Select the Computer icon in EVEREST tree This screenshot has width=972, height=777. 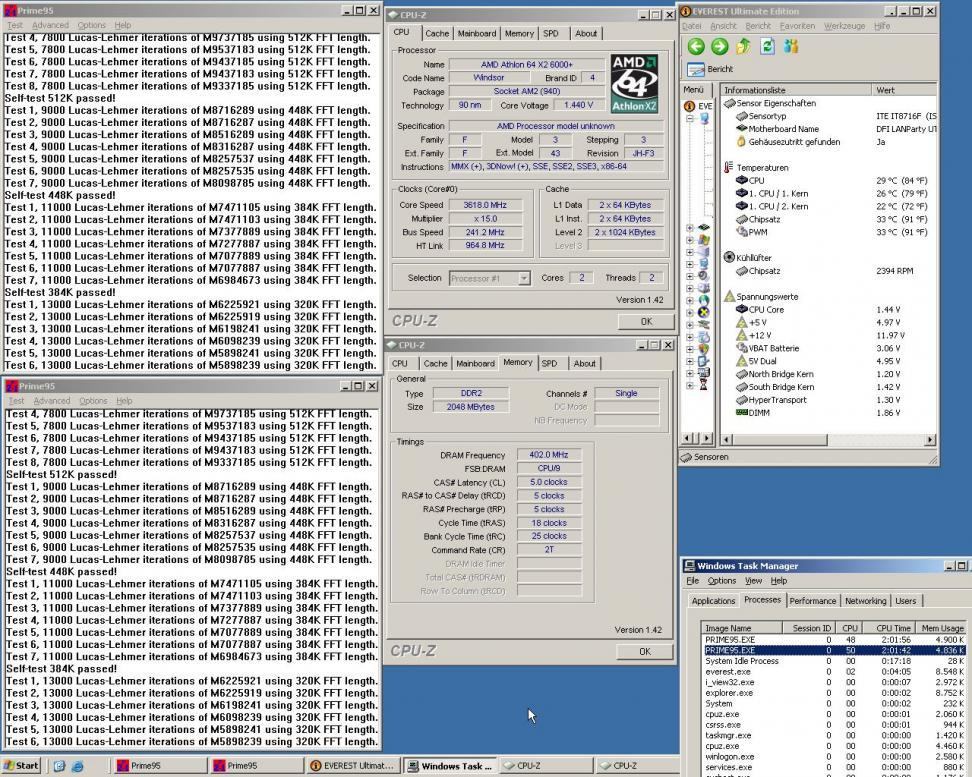704,118
